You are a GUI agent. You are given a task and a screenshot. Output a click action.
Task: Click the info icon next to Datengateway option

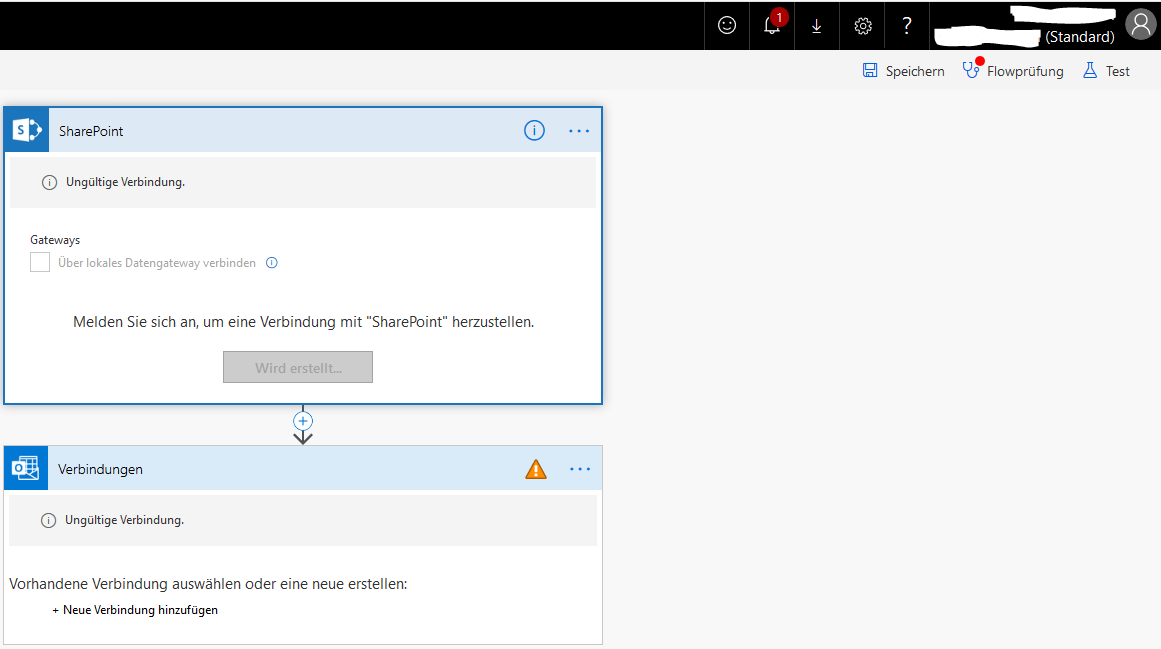[x=272, y=263]
